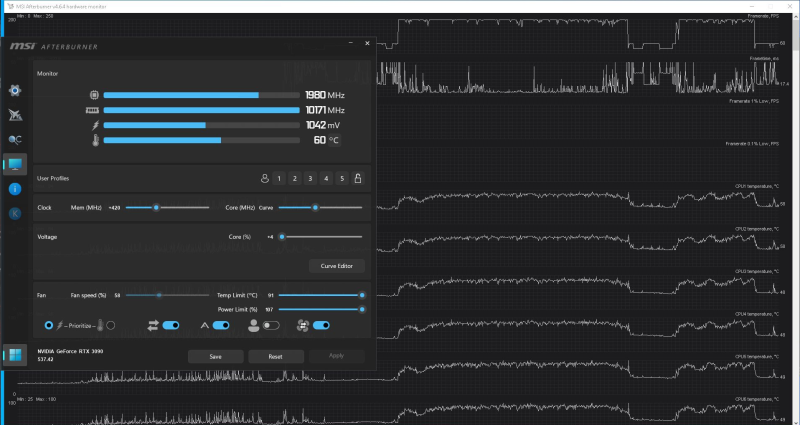Click the memory clock +420 value

pos(115,208)
